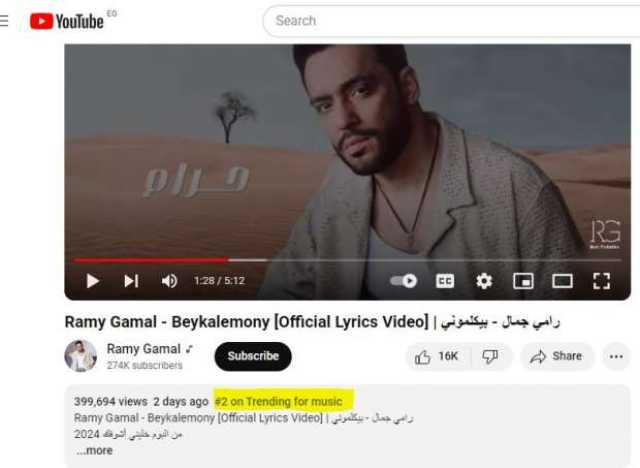The width and height of the screenshot is (640, 468).
Task: Go to YouTube home via logo
Action: (67, 21)
